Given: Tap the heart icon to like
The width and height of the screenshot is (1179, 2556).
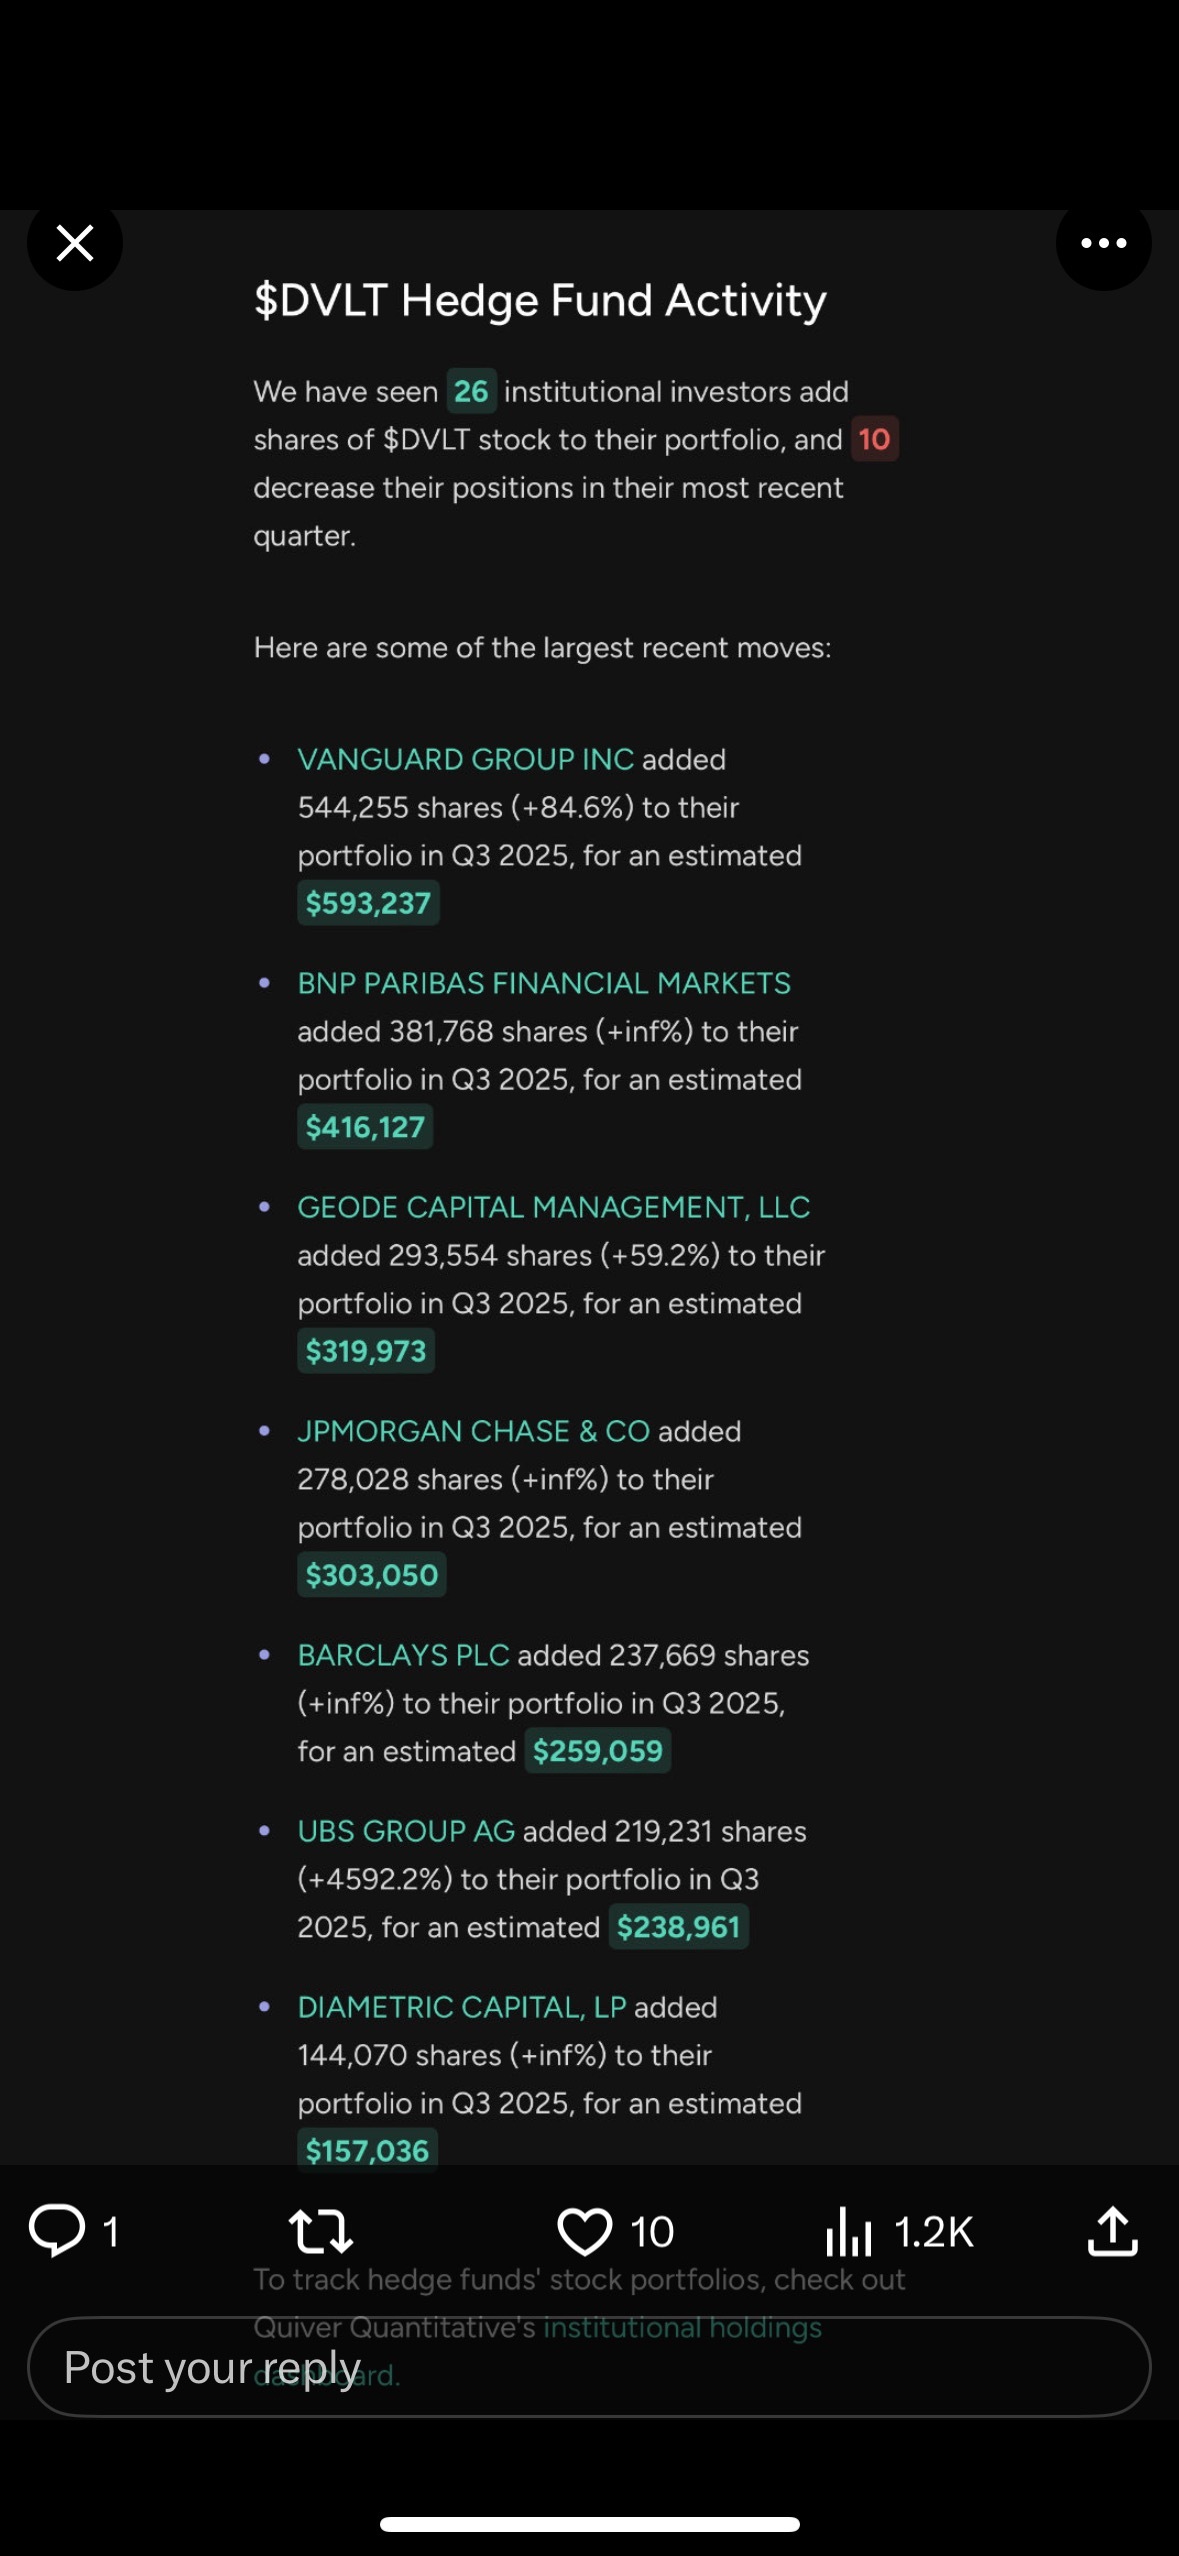Looking at the screenshot, I should coord(585,2230).
